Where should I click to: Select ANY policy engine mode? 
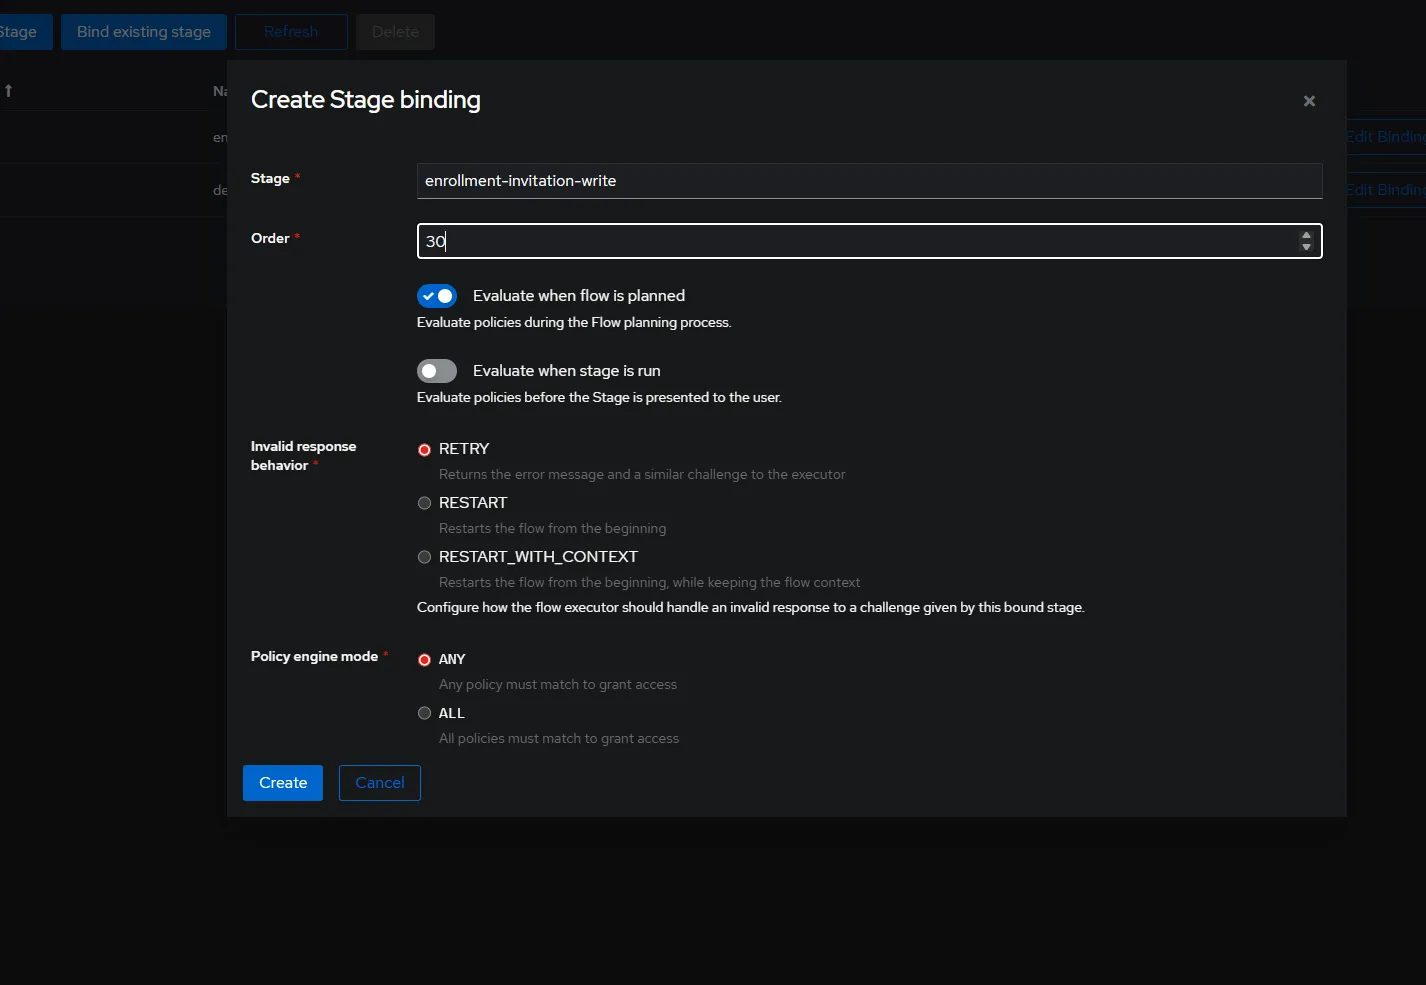coord(425,660)
